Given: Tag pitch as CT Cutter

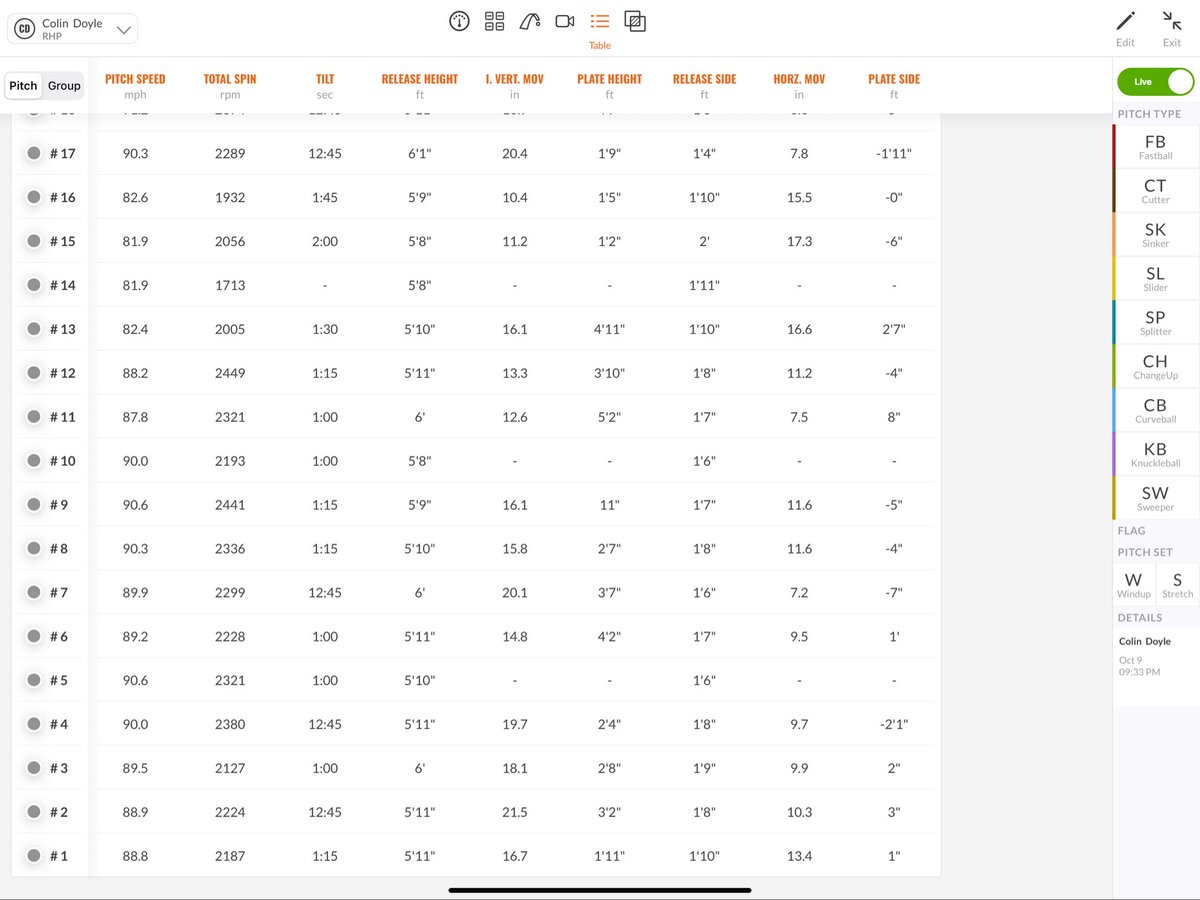Looking at the screenshot, I should tap(1155, 190).
